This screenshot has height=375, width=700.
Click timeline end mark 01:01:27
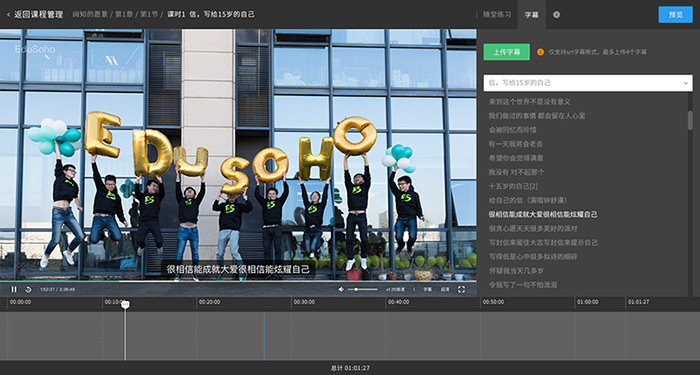639,302
